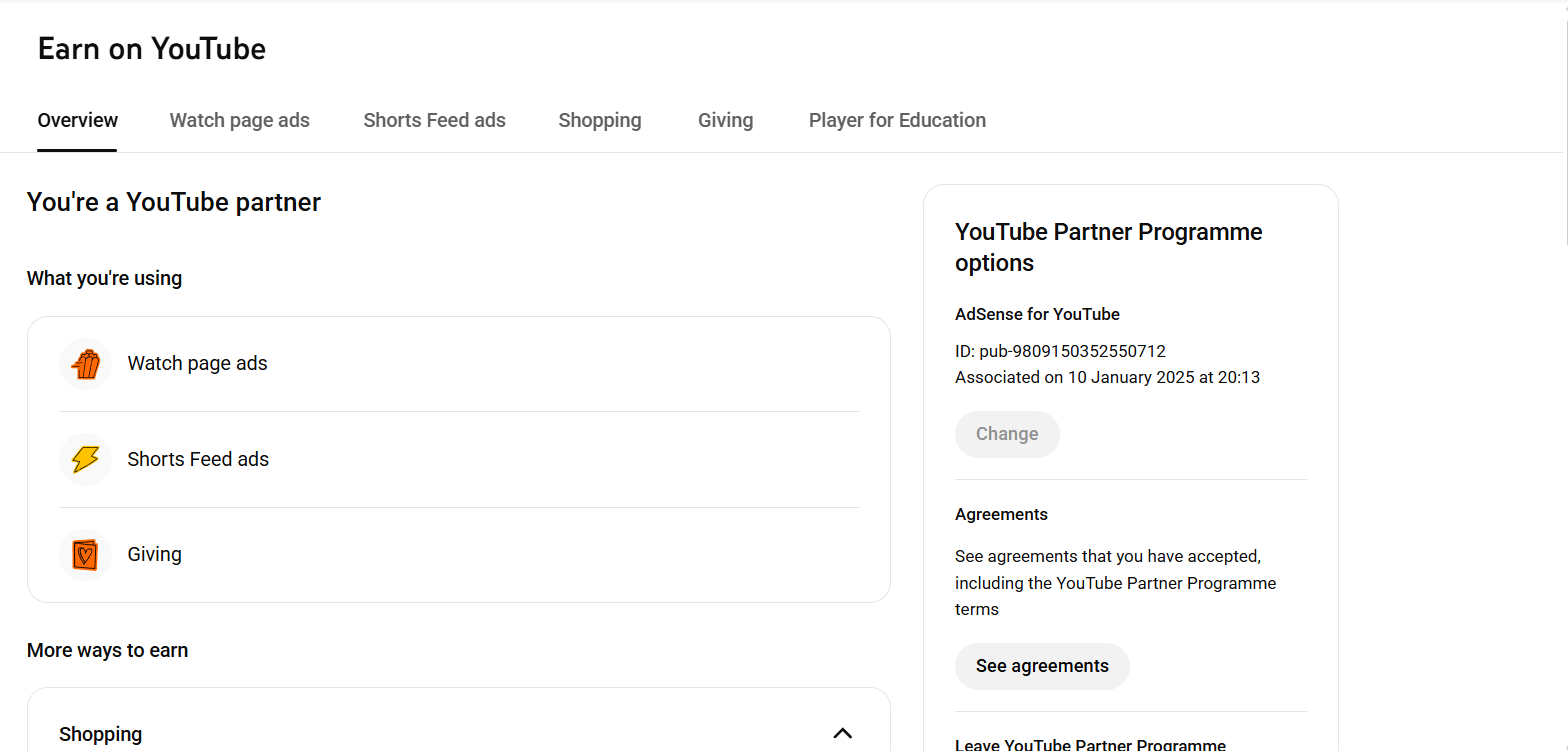Click the lightning bolt Shorts Feed ads icon
The image size is (1568, 751).
(x=86, y=459)
